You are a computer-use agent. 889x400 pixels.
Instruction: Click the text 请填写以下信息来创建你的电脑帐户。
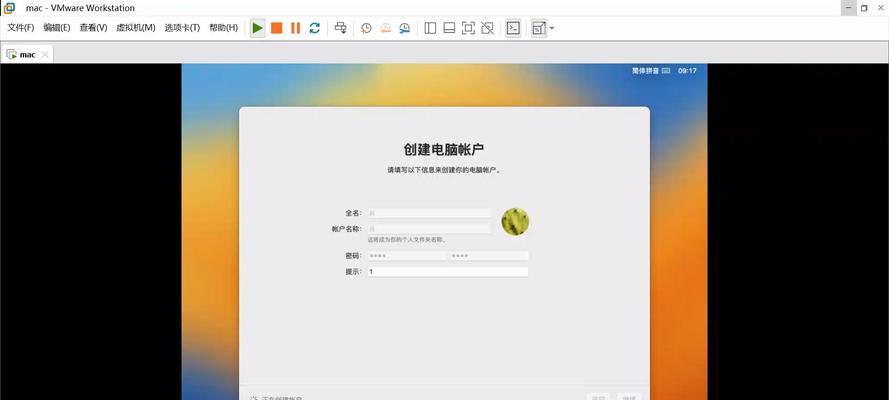pyautogui.click(x=444, y=170)
